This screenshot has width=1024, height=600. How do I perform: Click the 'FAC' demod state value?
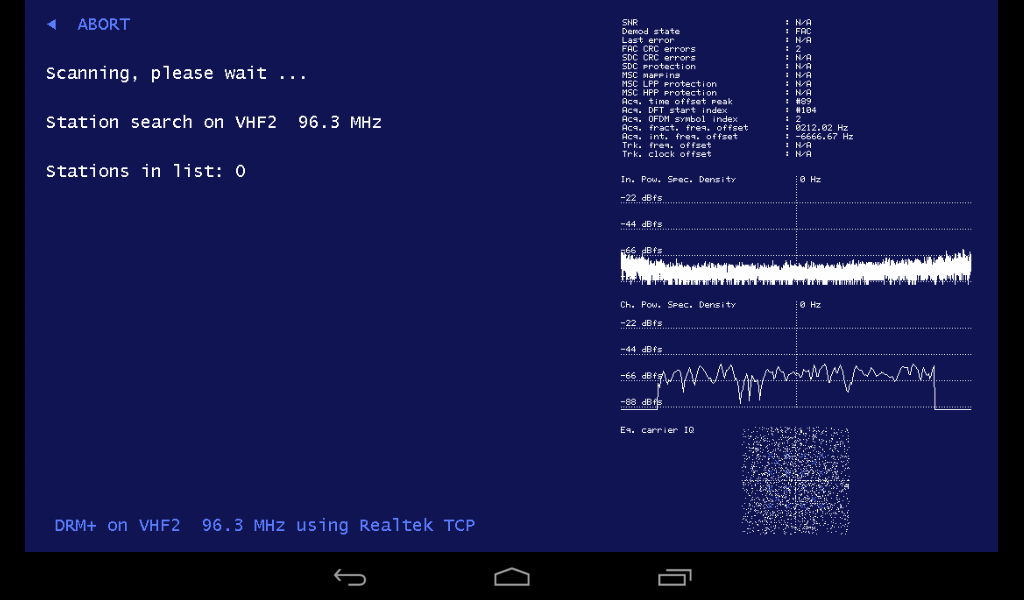[x=803, y=31]
